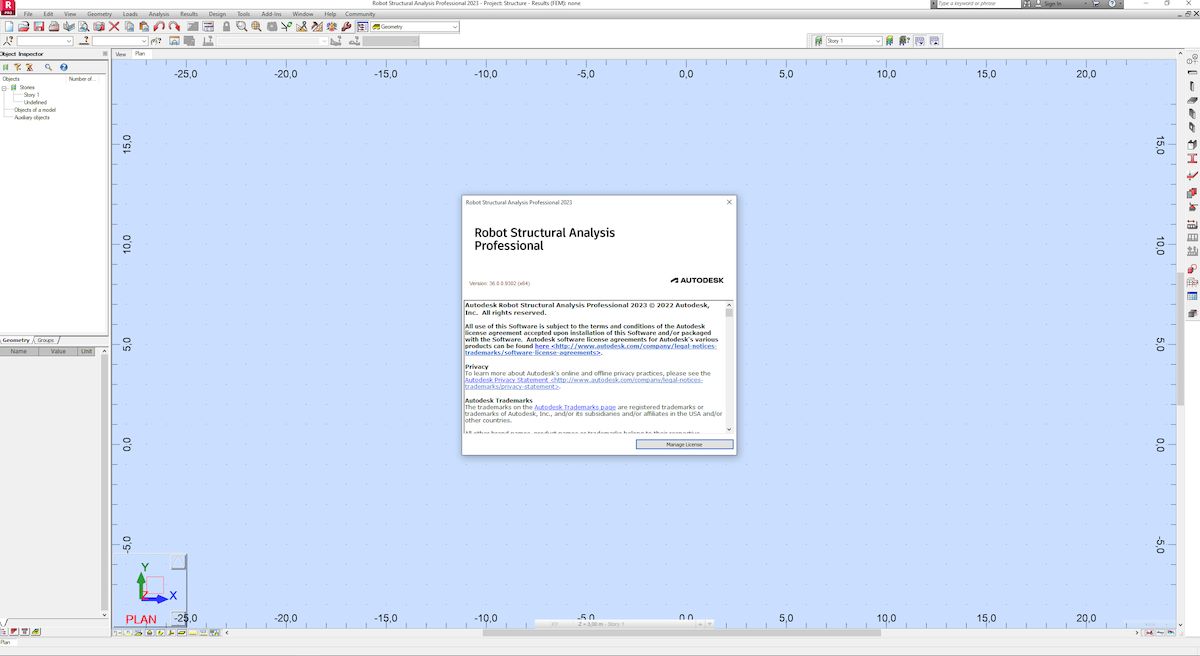
Task: Click the Layout selection icon beside the Geometry dropdown
Action: click(362, 26)
